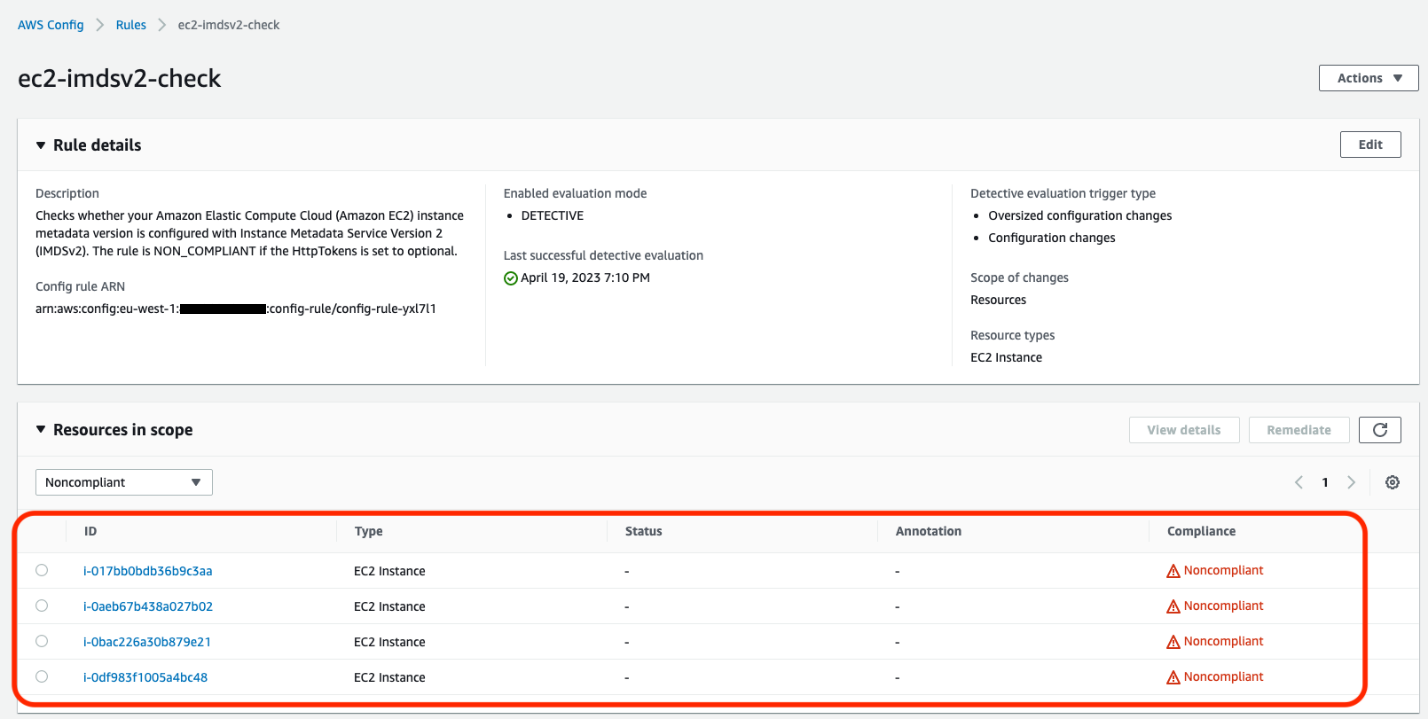
Task: Navigate to Rules via the breadcrumb
Action: pos(130,24)
